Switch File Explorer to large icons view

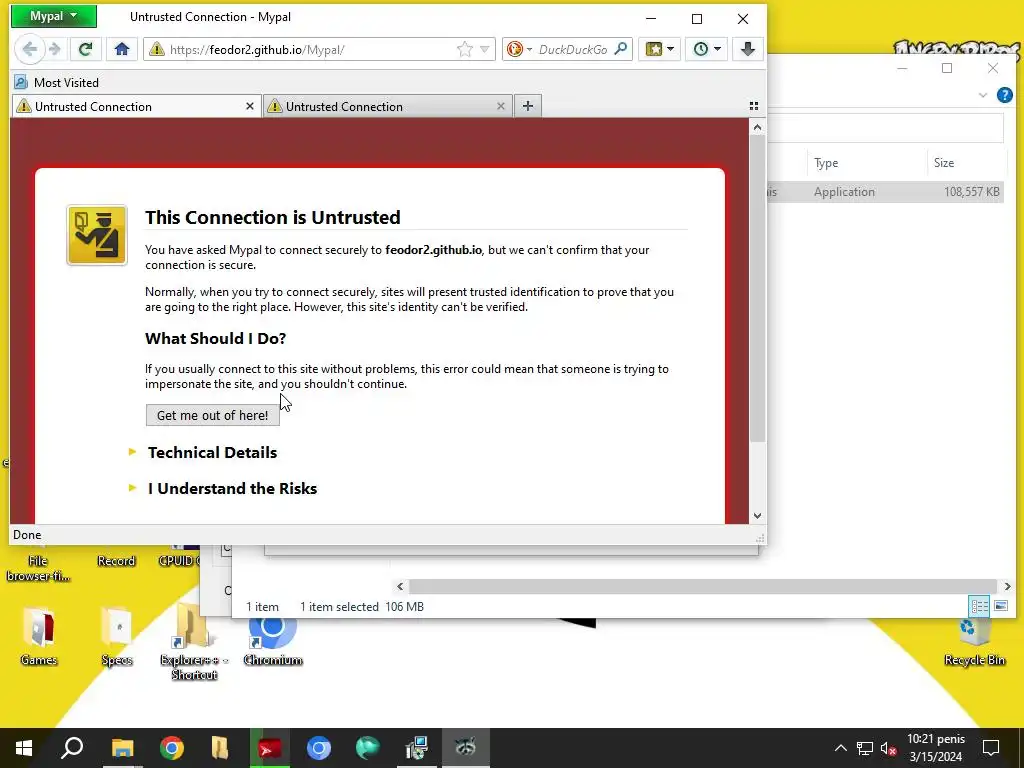(1000, 606)
